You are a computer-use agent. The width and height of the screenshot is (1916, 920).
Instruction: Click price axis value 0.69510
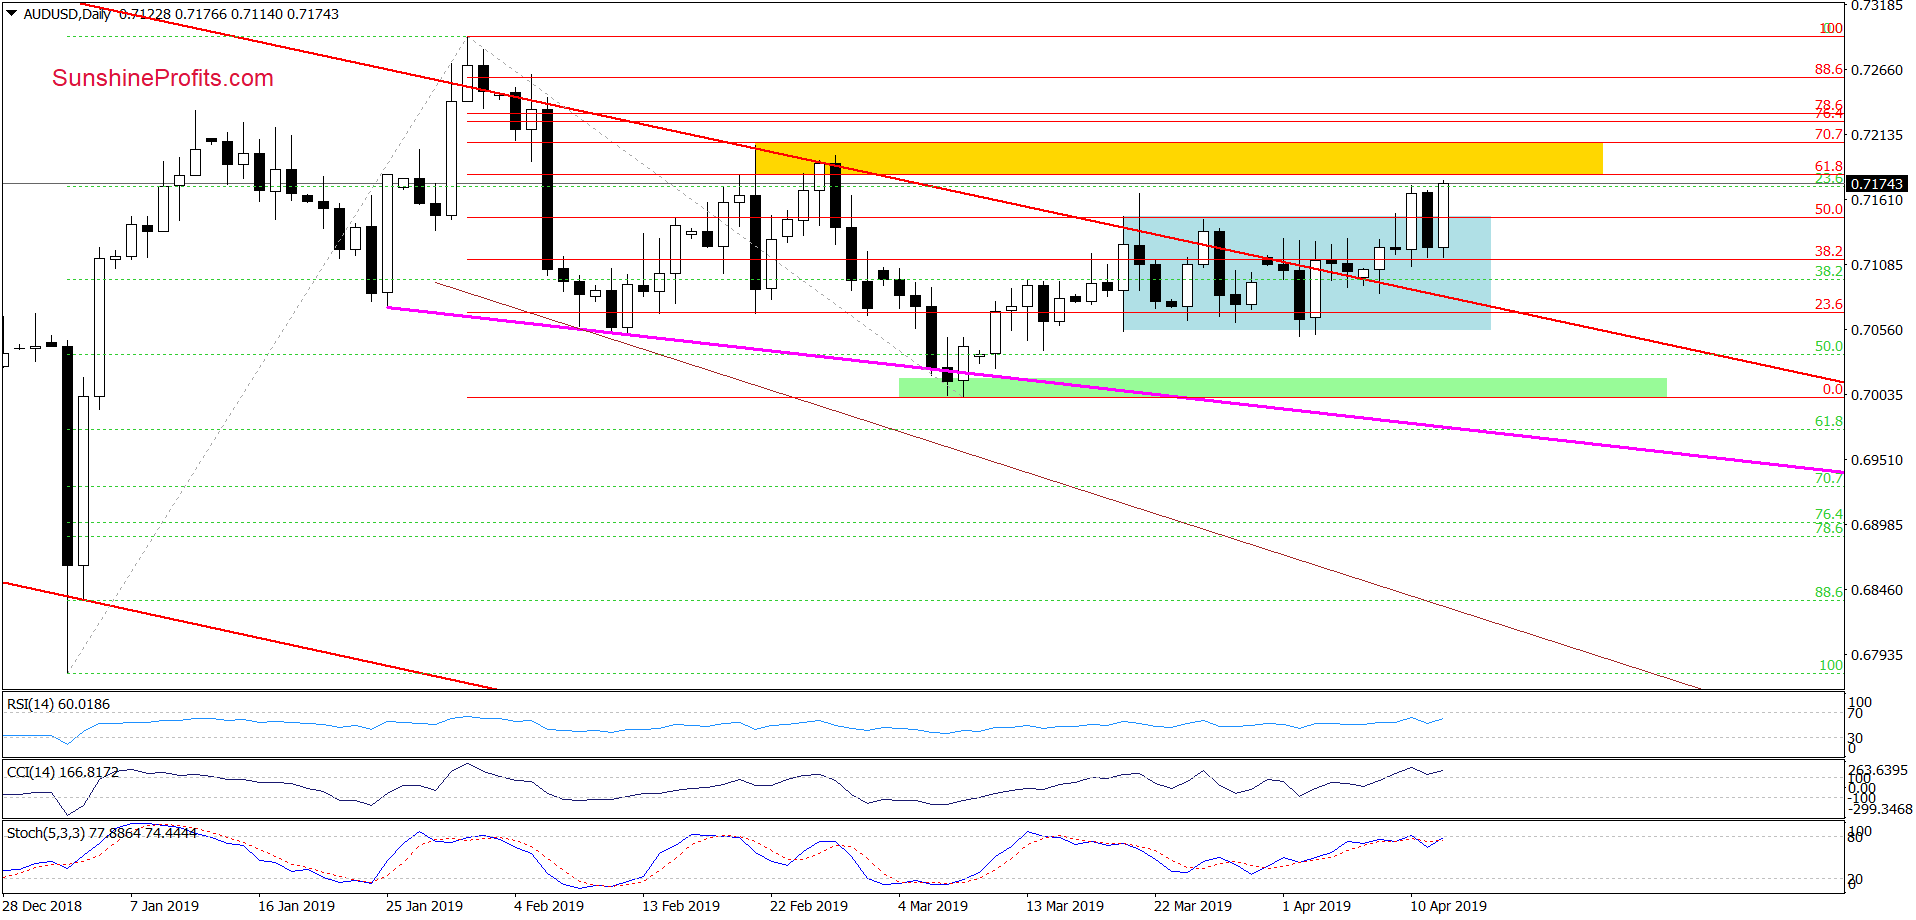1877,460
